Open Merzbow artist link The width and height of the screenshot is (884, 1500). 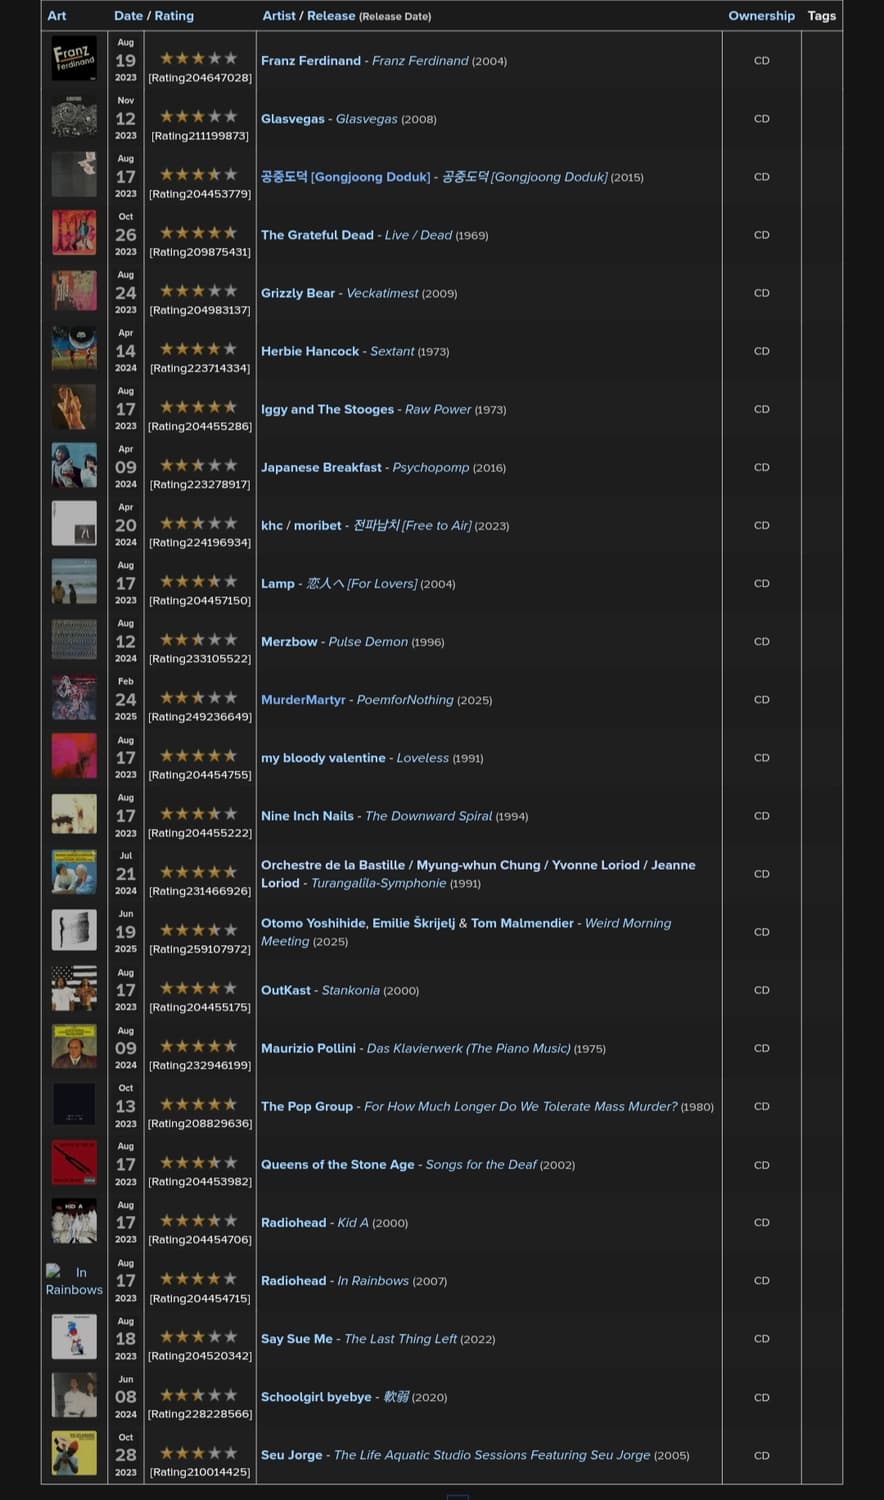pyautogui.click(x=289, y=641)
